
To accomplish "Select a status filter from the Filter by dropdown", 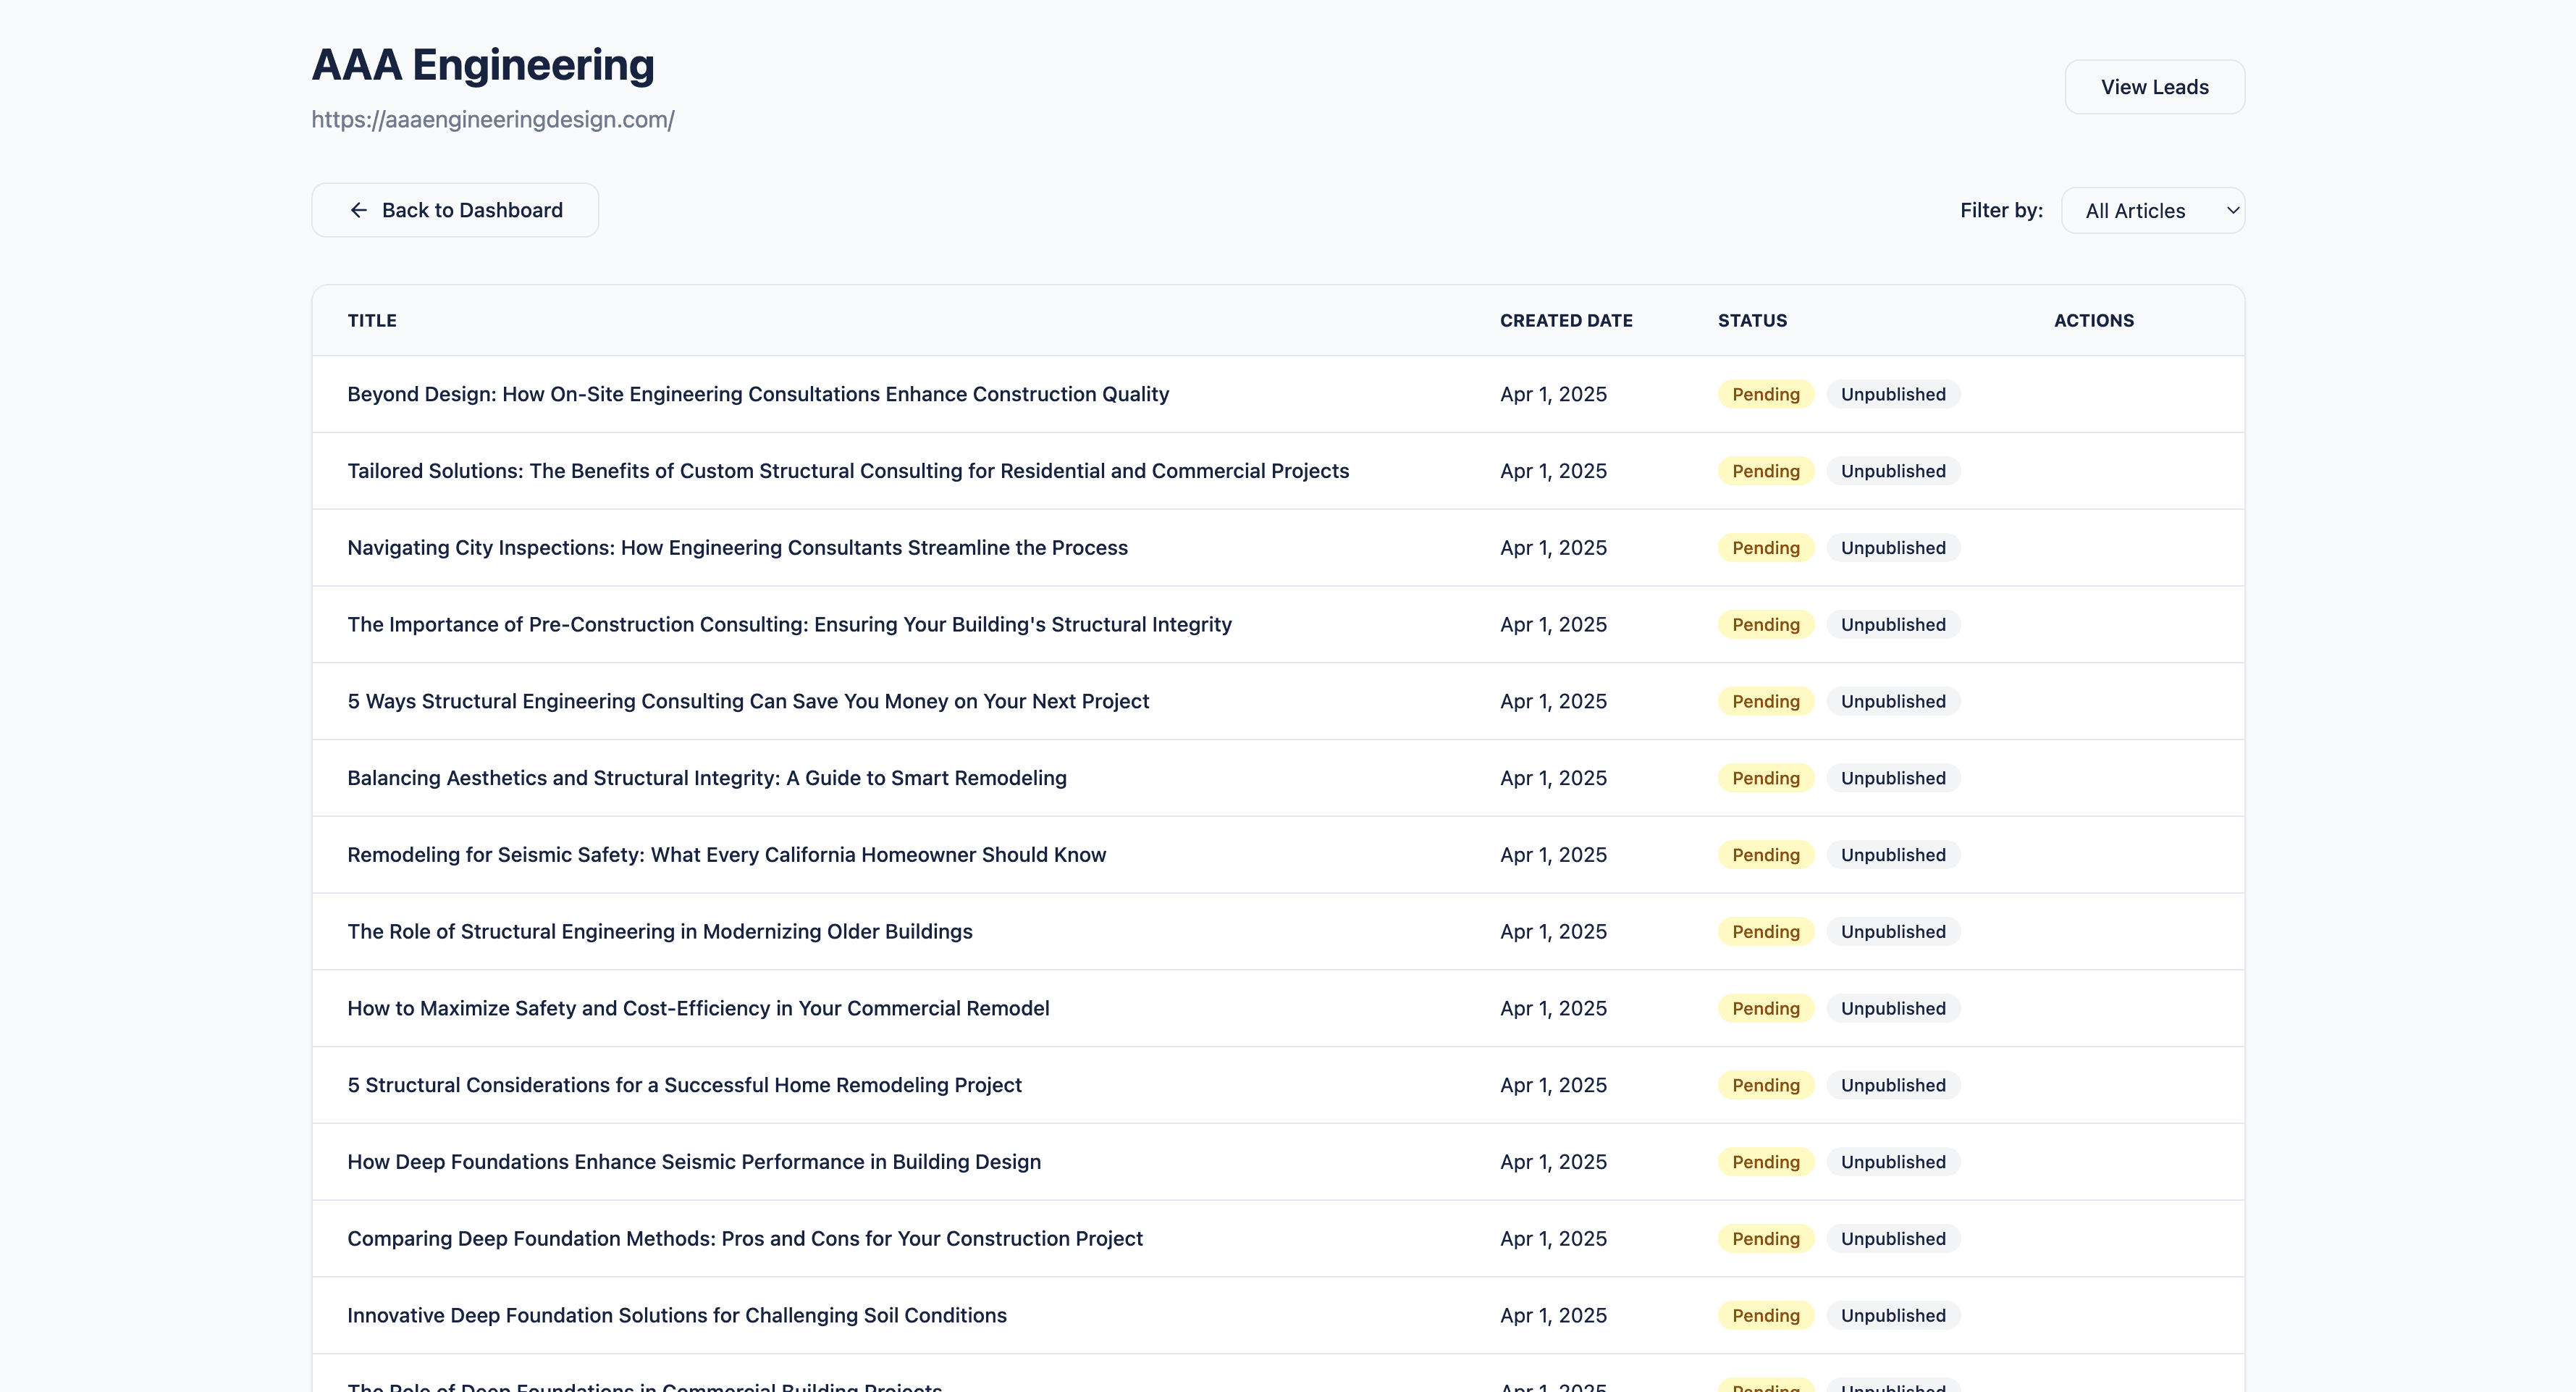I will (x=2153, y=210).
